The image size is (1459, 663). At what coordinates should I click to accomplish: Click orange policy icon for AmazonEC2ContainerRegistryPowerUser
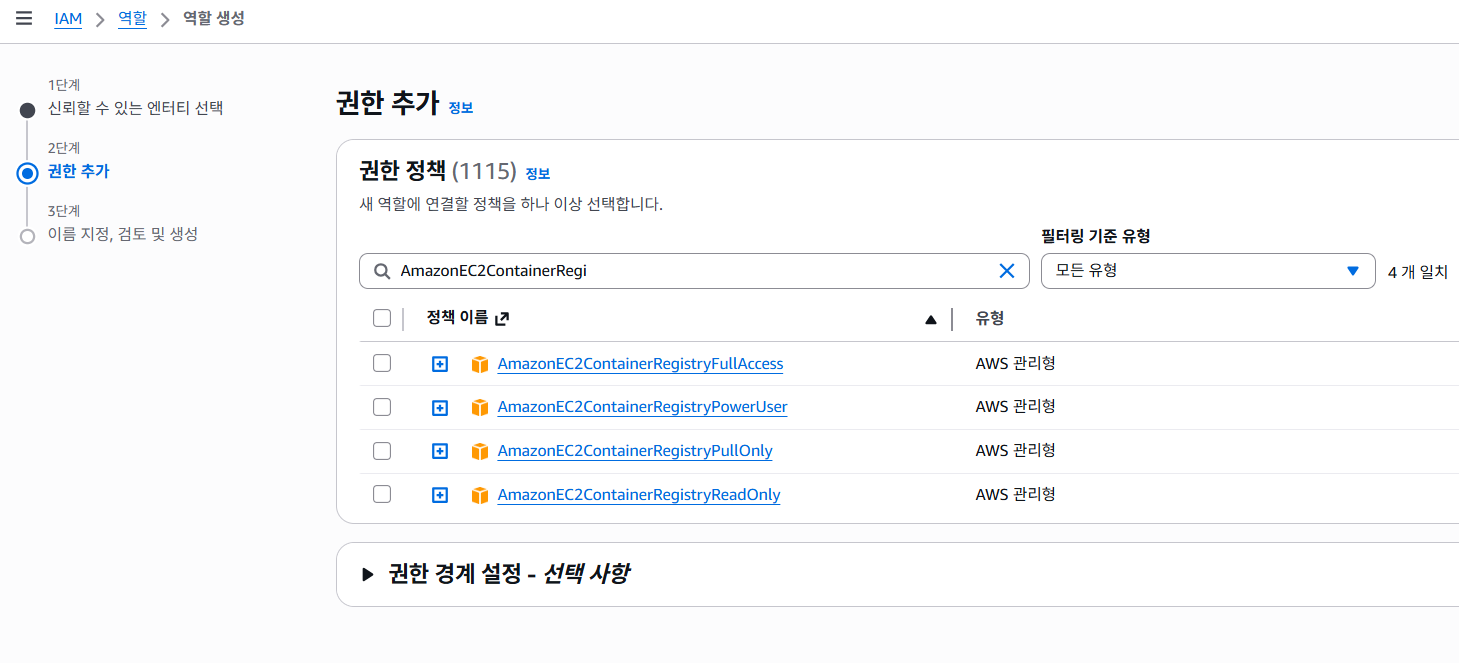point(480,408)
